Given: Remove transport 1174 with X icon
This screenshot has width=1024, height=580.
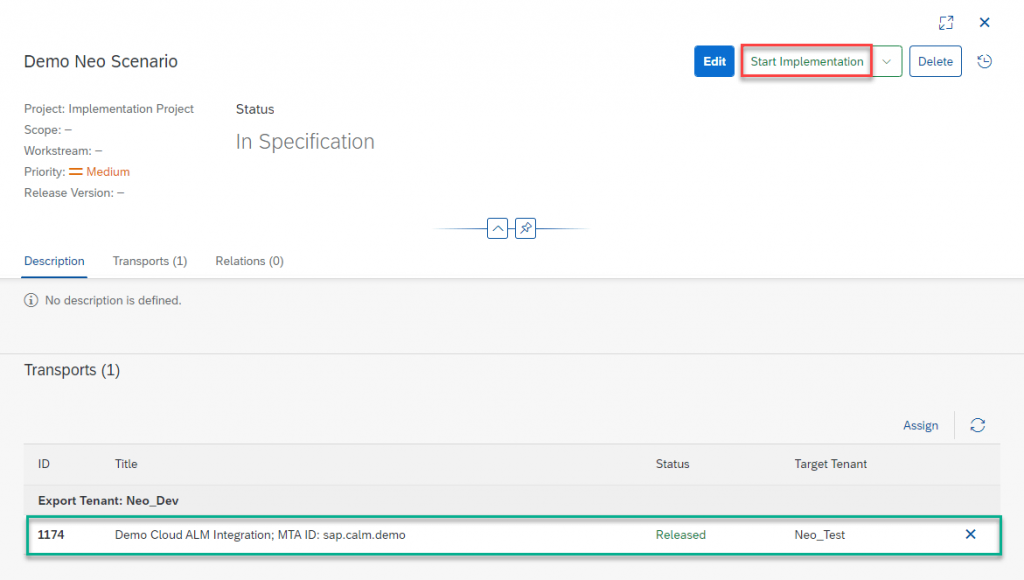Looking at the screenshot, I should (970, 534).
